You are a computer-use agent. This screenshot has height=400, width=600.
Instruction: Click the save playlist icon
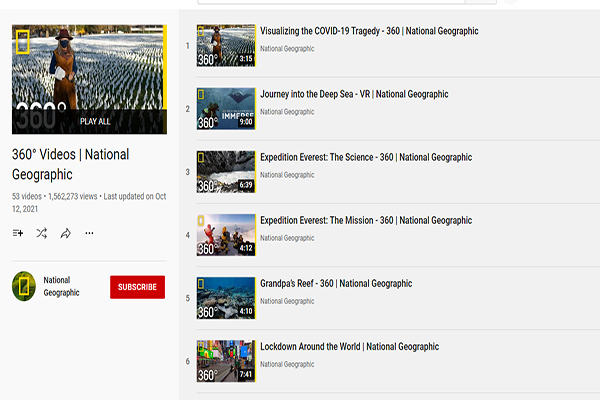tap(18, 233)
